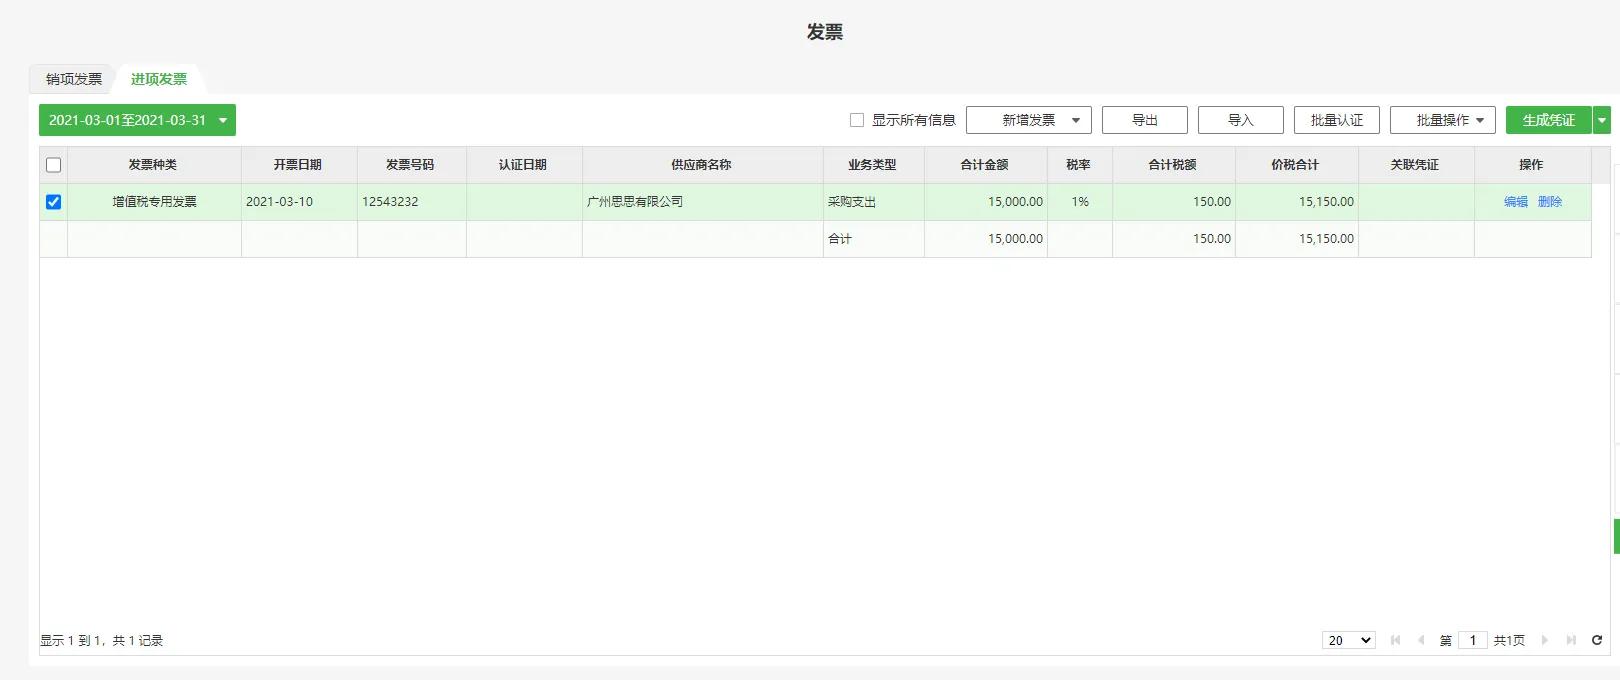This screenshot has width=1620, height=680.
Task: Go to first page icon
Action: (1396, 640)
